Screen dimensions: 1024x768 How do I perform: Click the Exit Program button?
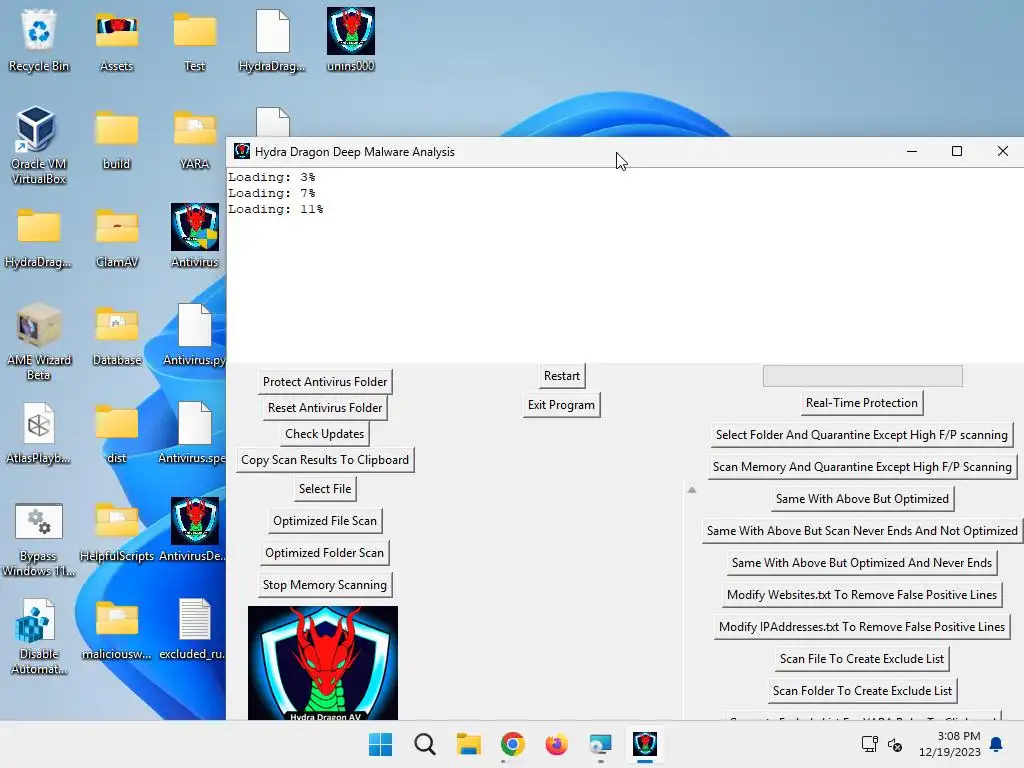click(562, 405)
